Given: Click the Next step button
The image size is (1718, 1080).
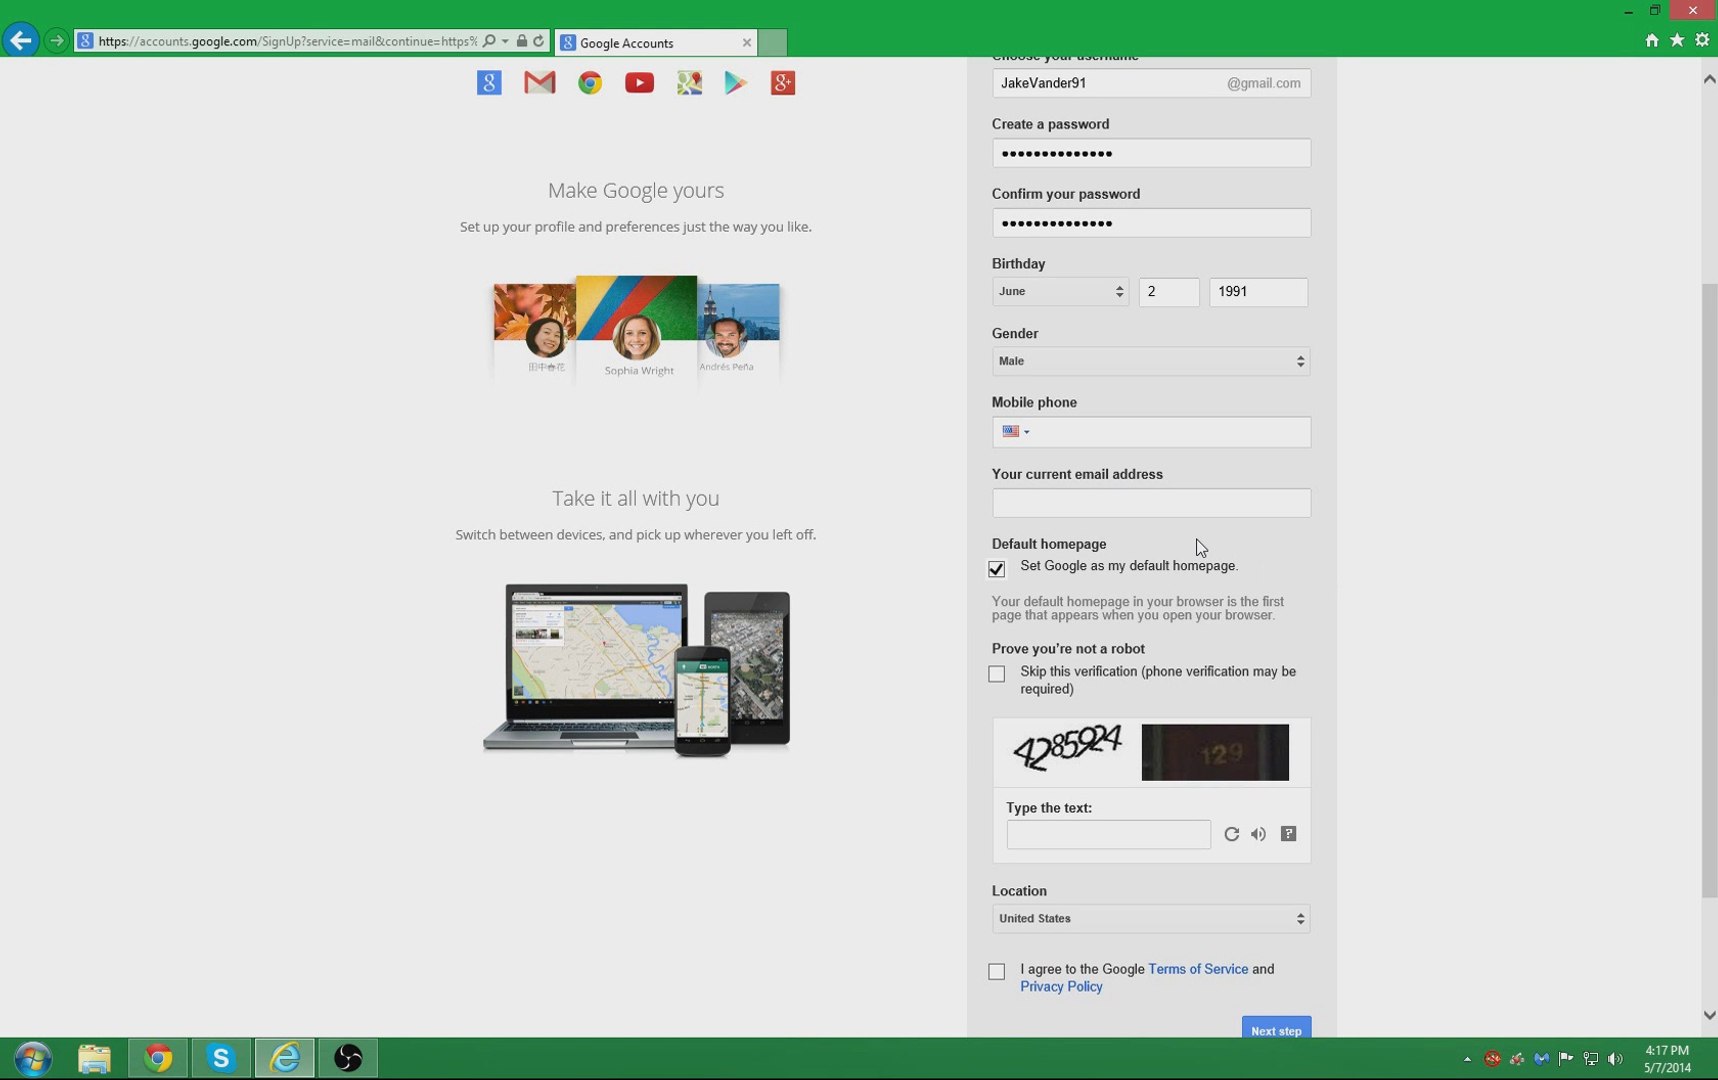Looking at the screenshot, I should tap(1275, 1030).
